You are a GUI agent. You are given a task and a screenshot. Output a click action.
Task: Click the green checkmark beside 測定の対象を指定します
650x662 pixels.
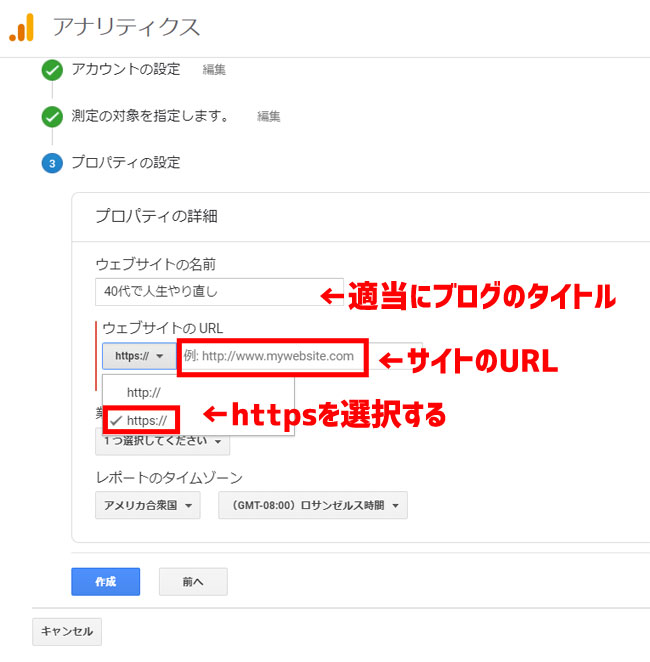(52, 117)
